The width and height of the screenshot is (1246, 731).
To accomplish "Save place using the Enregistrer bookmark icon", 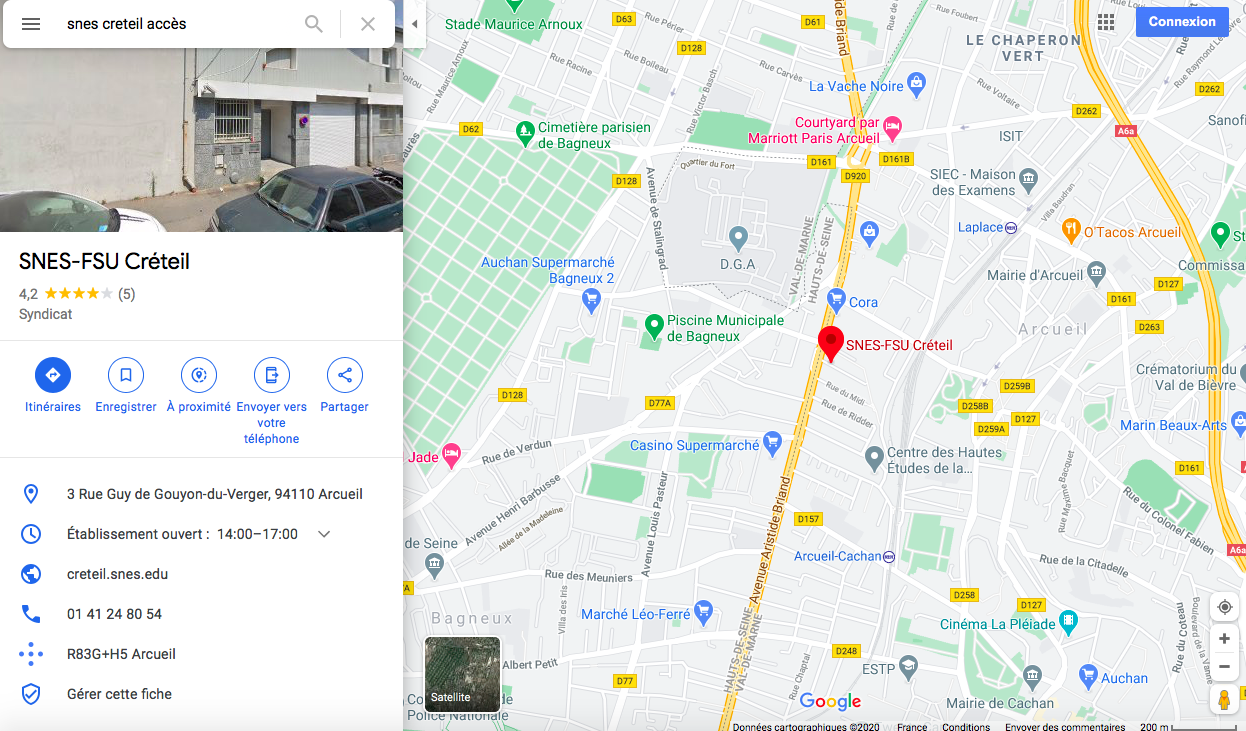I will [x=126, y=375].
